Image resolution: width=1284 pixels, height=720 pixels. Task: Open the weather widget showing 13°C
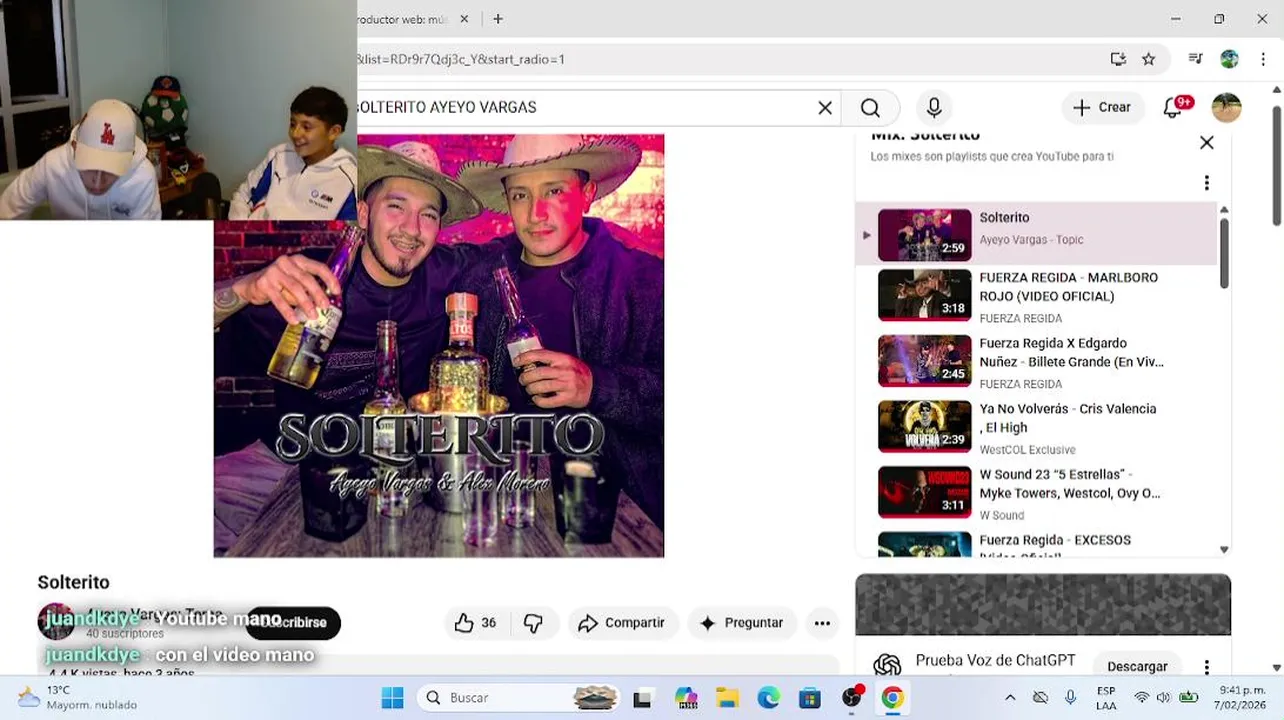[x=77, y=698]
